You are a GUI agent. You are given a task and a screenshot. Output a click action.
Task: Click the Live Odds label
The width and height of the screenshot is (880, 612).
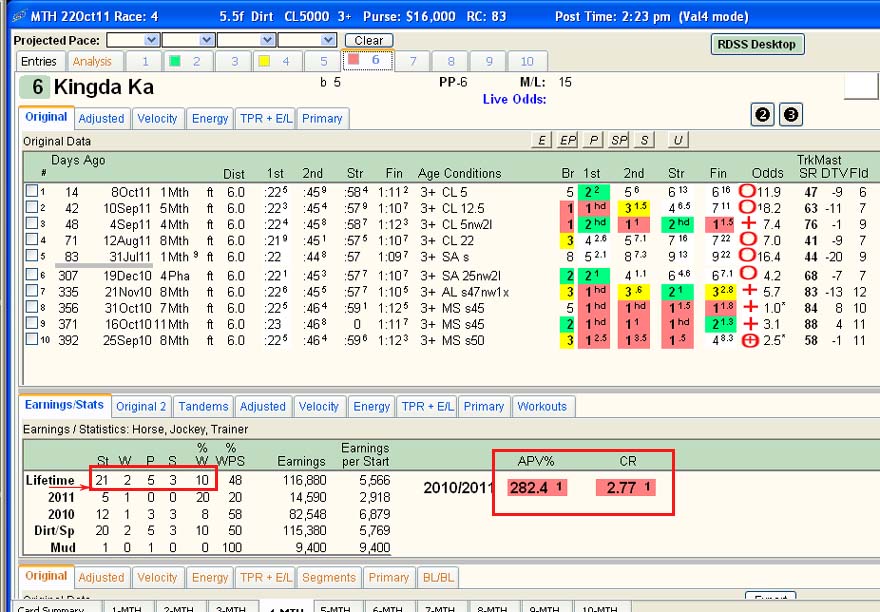pos(514,99)
